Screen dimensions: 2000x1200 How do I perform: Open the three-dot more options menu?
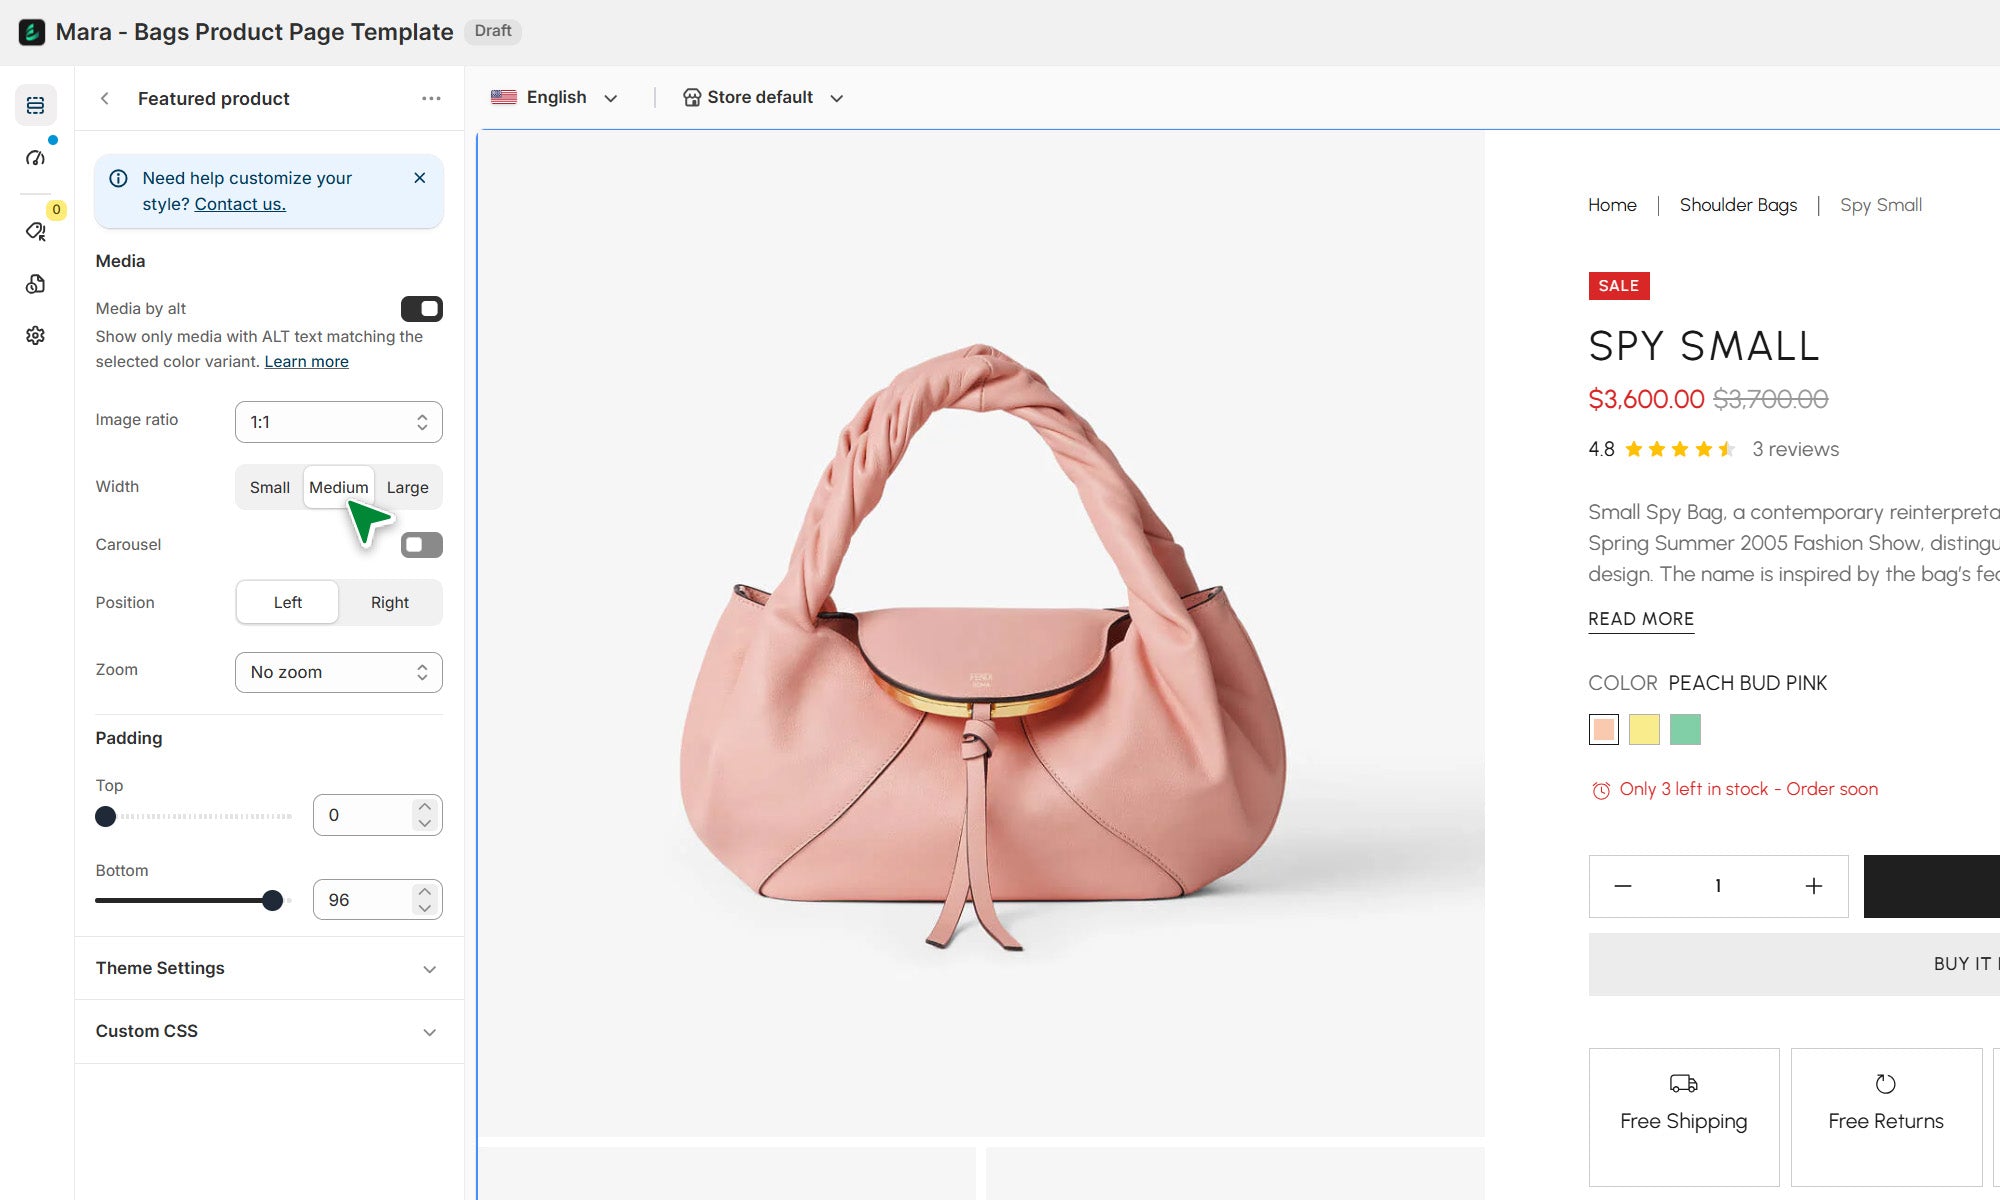(431, 98)
